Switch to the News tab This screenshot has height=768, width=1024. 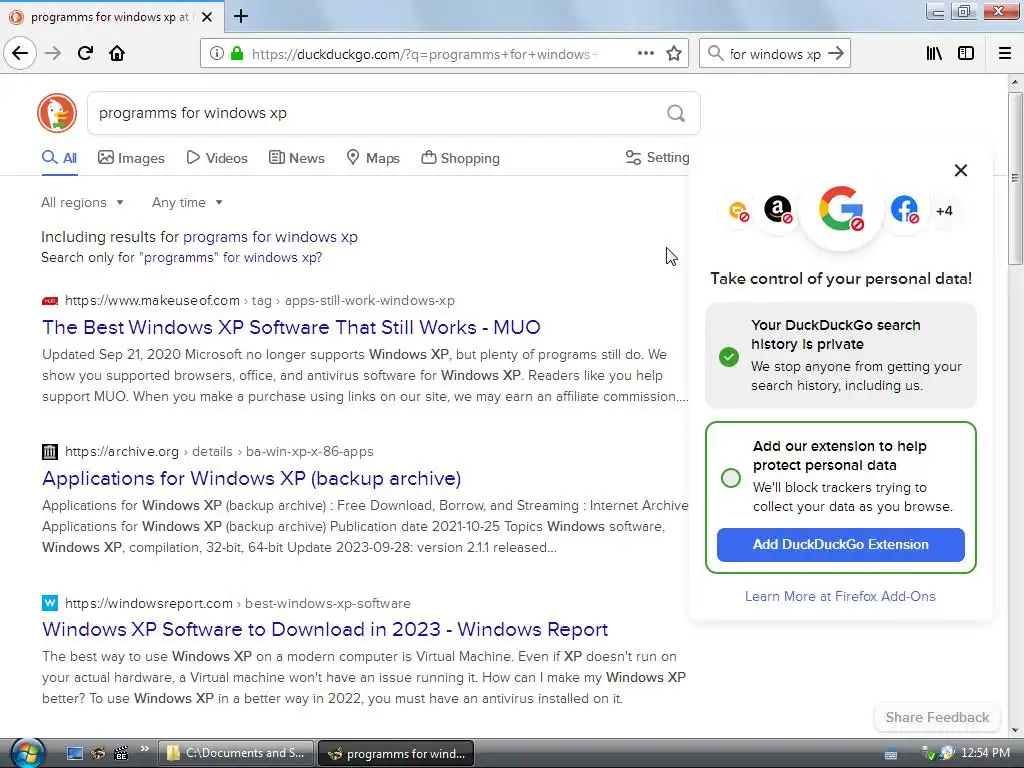(x=297, y=158)
